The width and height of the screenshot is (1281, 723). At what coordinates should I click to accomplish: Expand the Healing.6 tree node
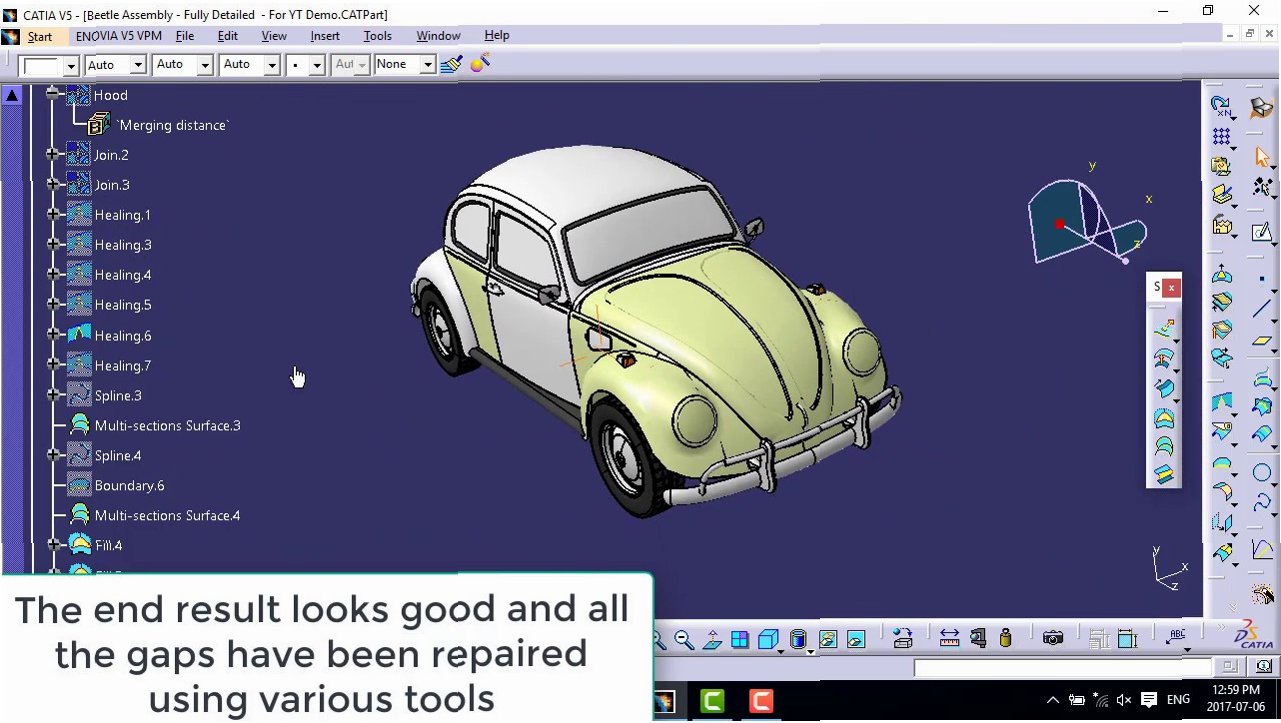pos(53,335)
